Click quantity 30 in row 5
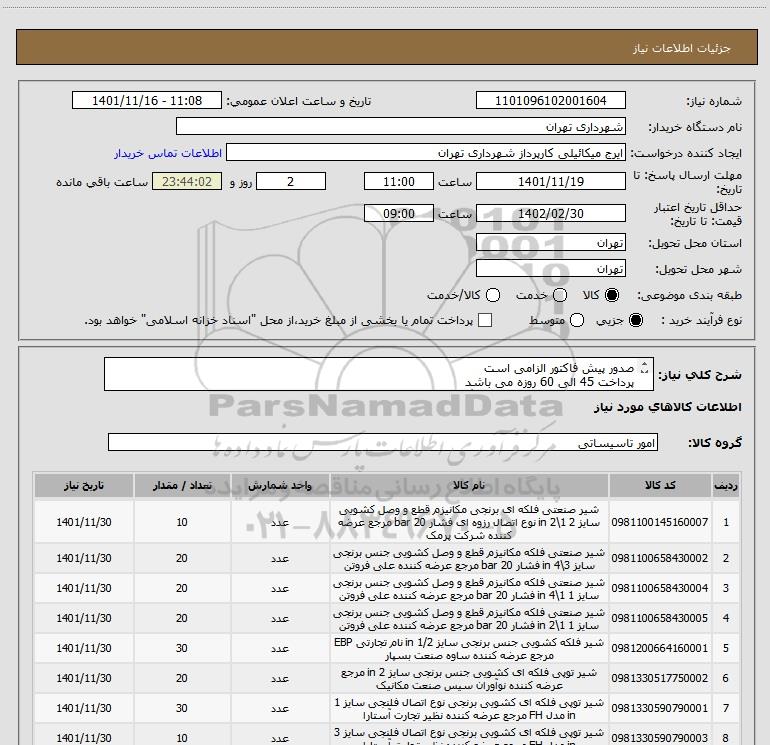 click(182, 648)
